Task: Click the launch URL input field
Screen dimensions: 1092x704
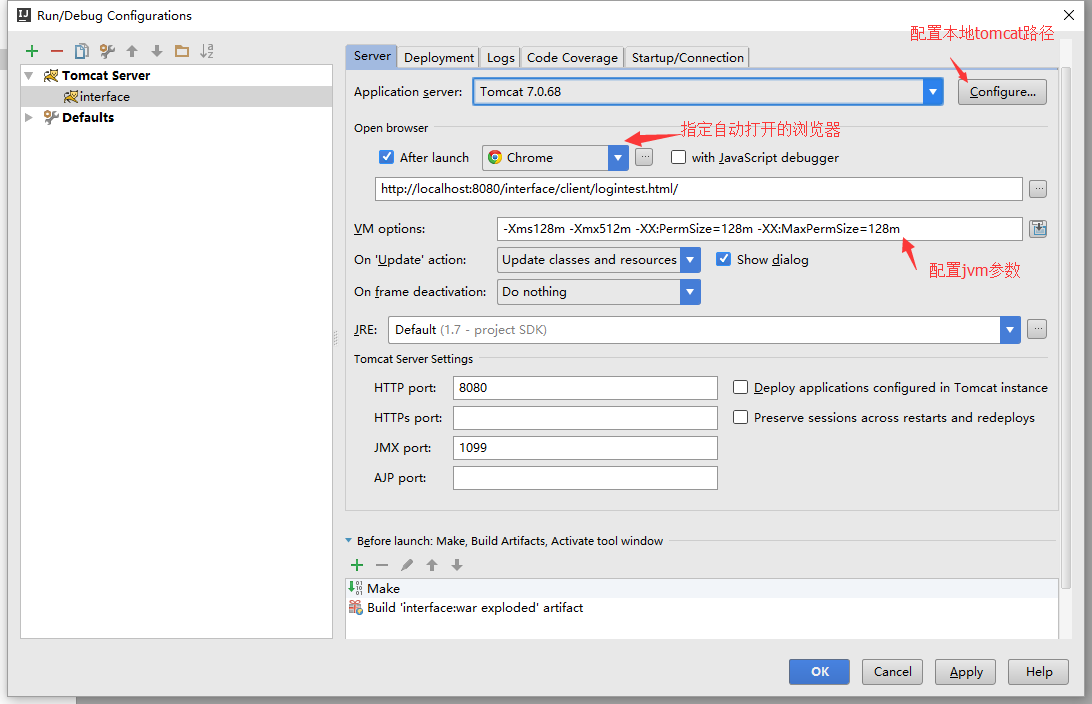Action: point(699,189)
